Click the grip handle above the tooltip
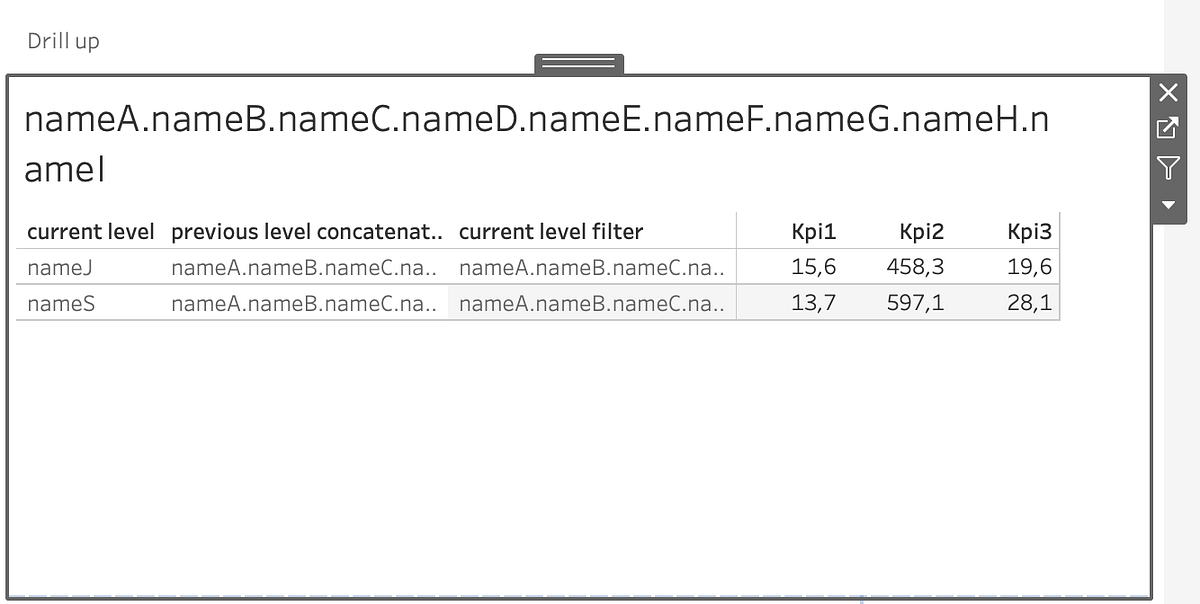 579,63
